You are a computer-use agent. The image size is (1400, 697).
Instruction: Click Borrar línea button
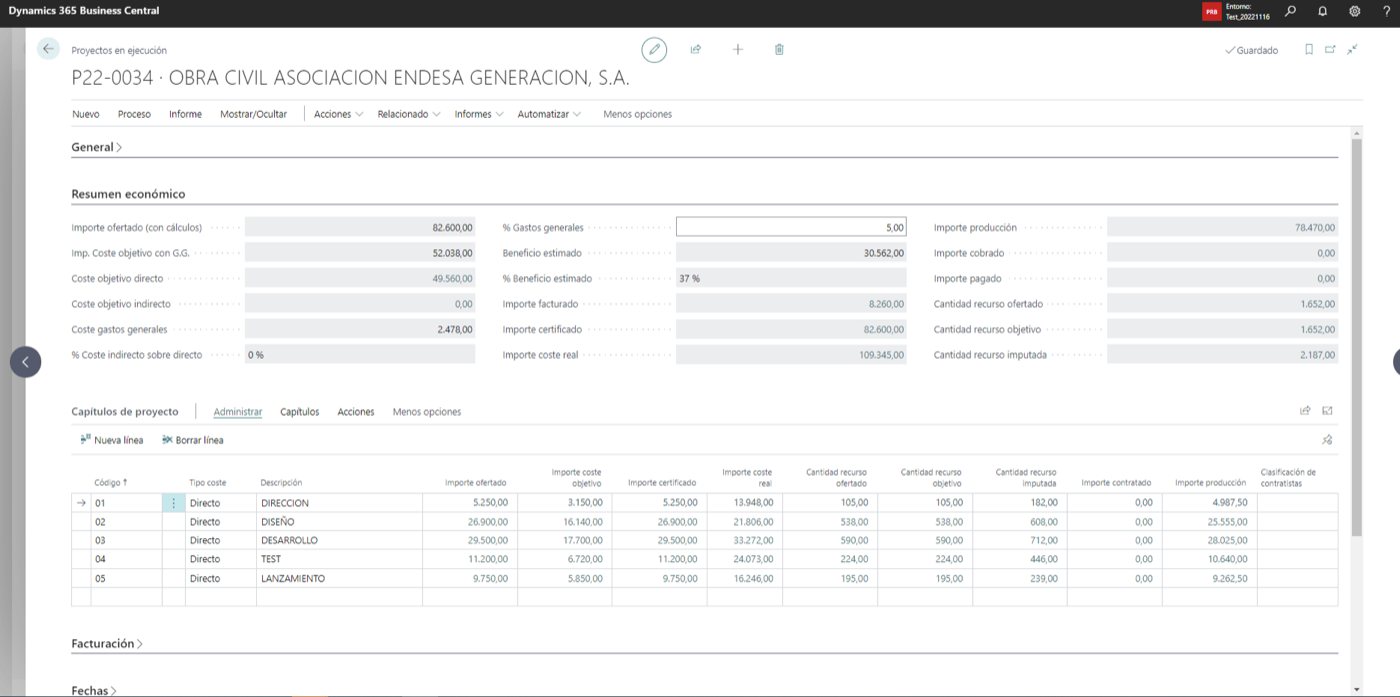[192, 440]
